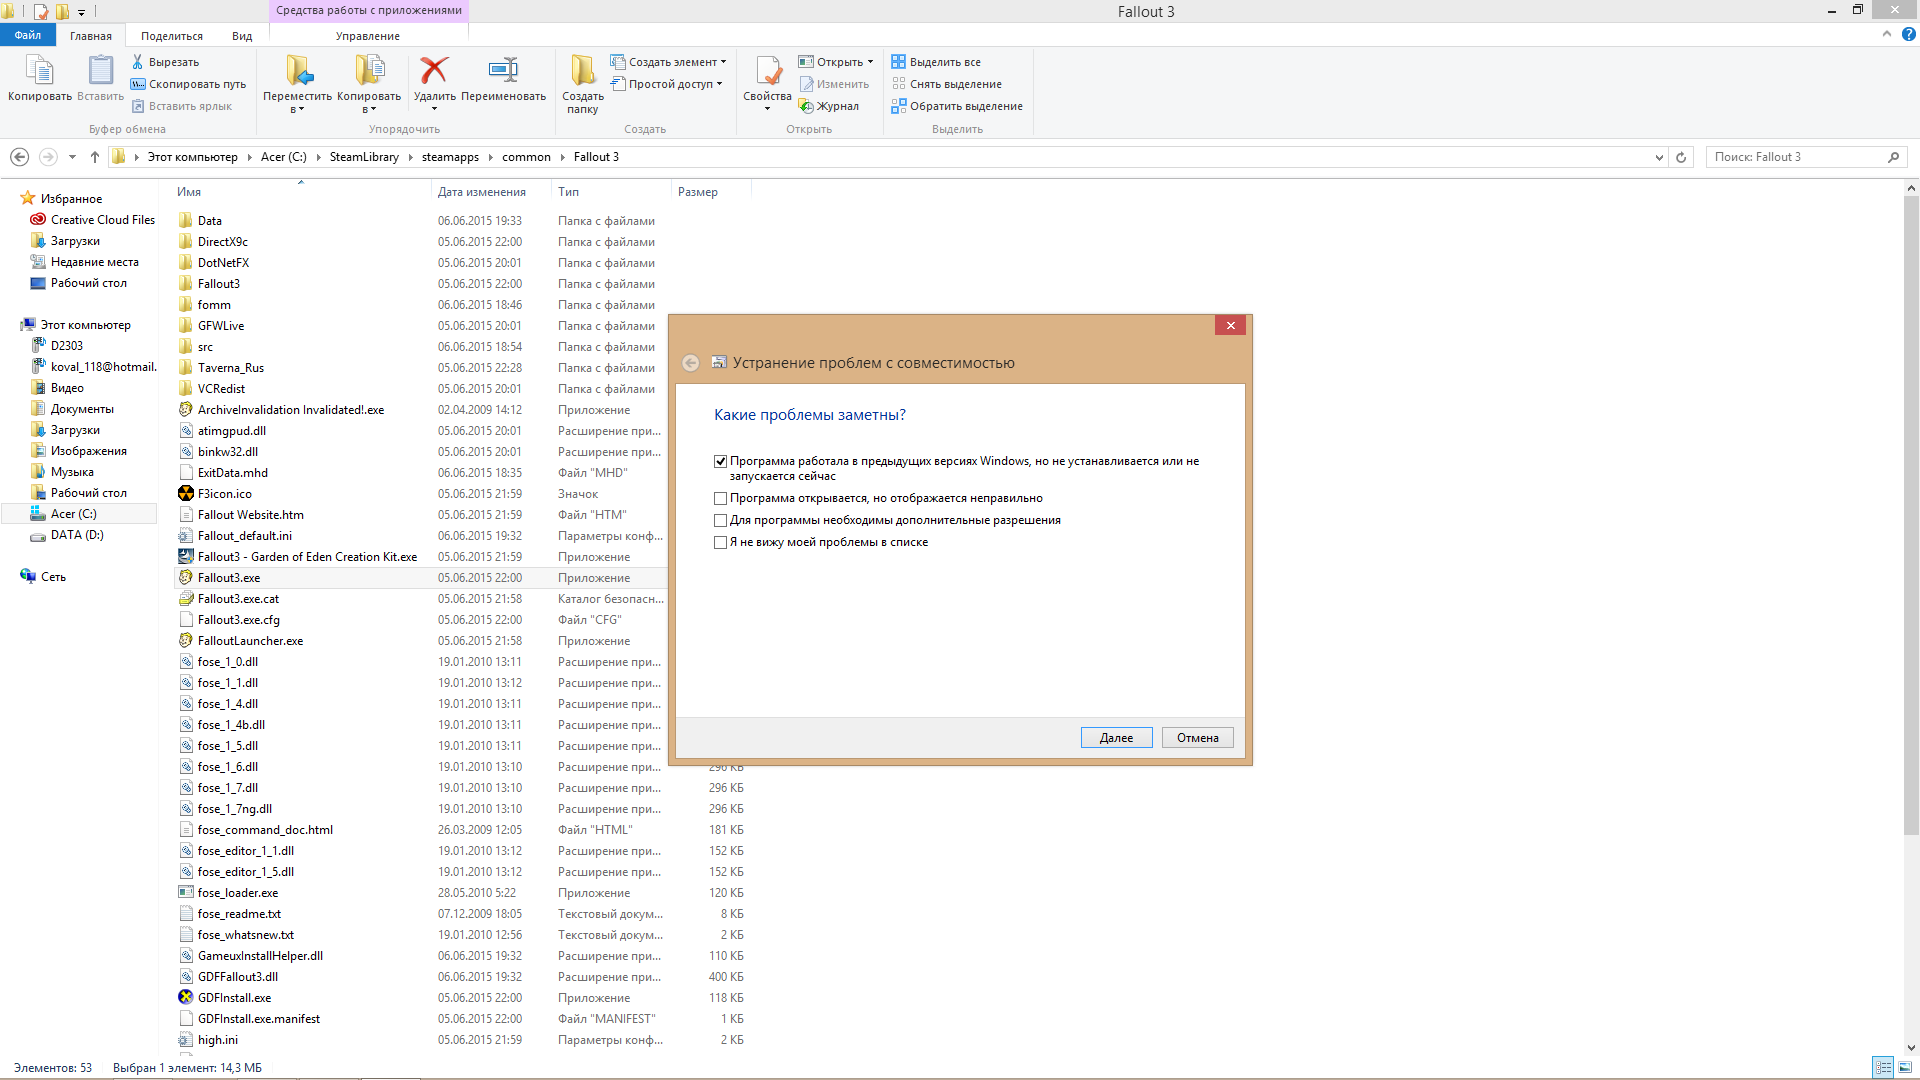
Task: Click the Copy (Копировать) clipboard icon
Action: [39, 71]
